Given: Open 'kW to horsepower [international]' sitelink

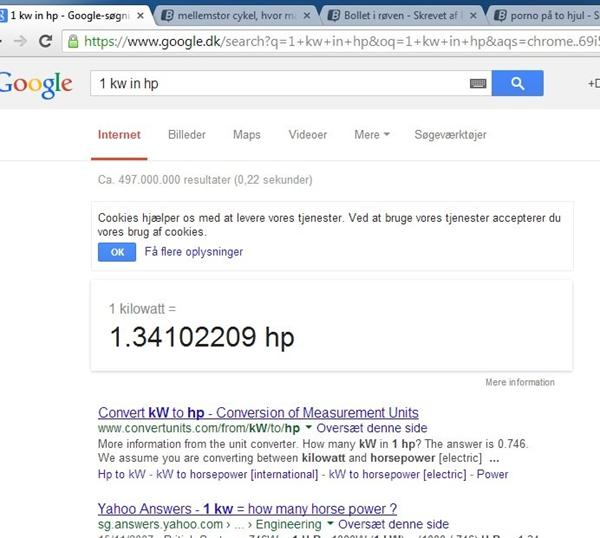Looking at the screenshot, I should (x=237, y=474).
